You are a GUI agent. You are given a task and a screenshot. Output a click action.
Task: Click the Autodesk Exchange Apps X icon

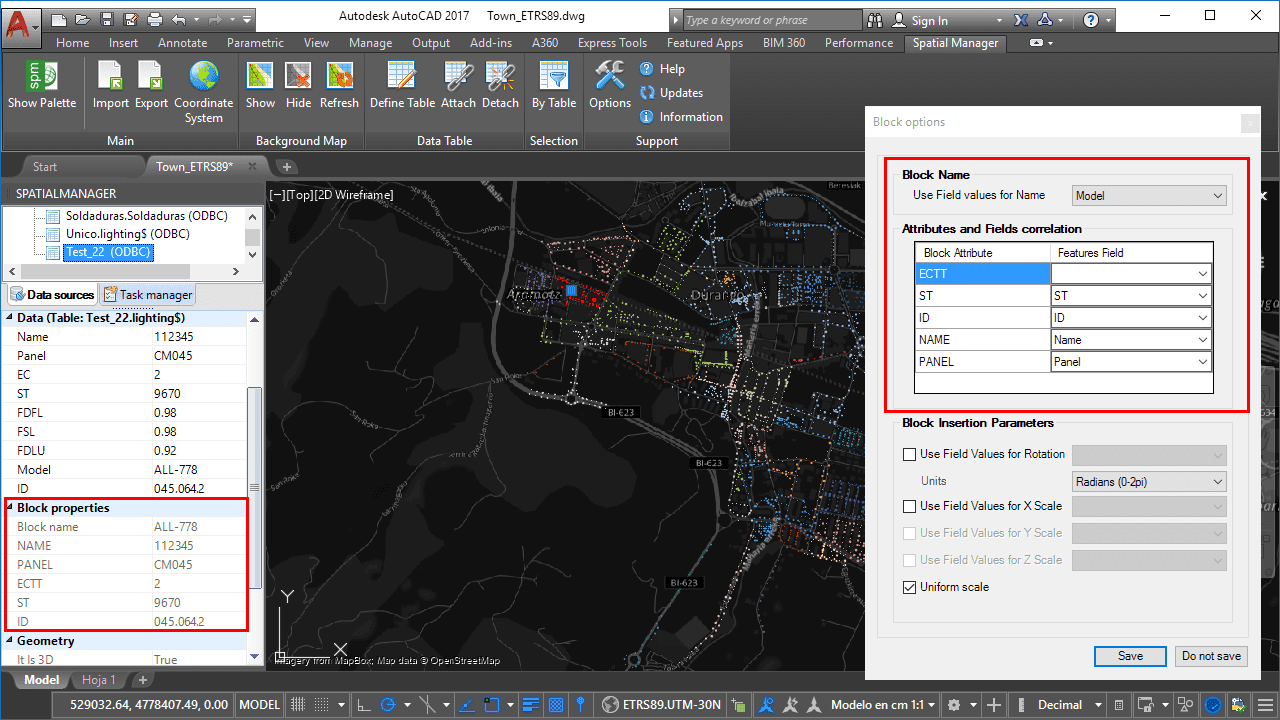(1019, 20)
